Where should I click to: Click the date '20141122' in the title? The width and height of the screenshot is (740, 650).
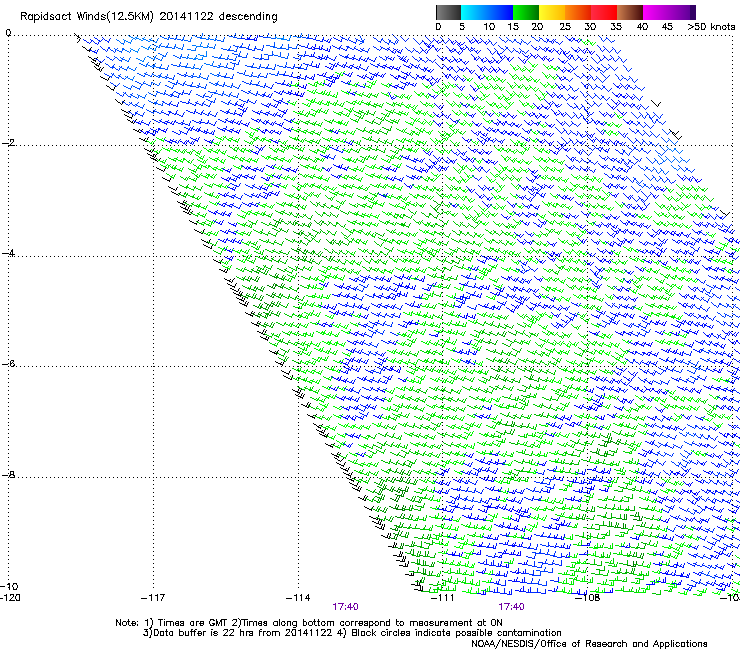(186, 16)
